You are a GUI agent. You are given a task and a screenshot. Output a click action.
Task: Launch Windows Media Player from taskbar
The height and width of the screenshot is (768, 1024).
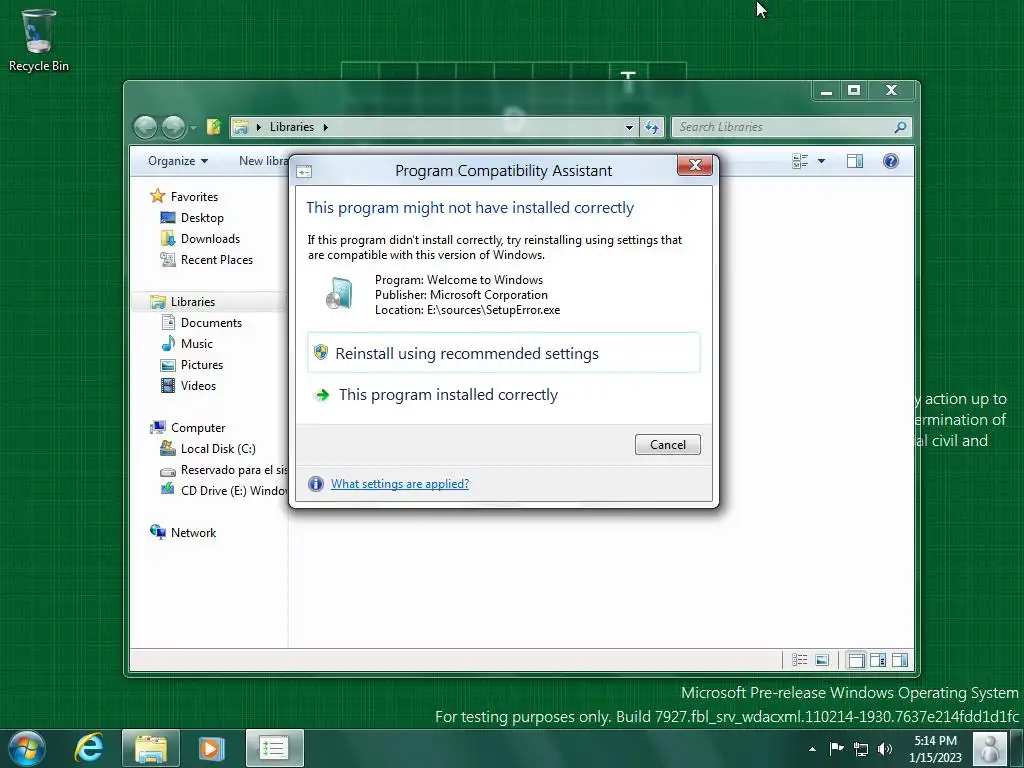pyautogui.click(x=211, y=748)
